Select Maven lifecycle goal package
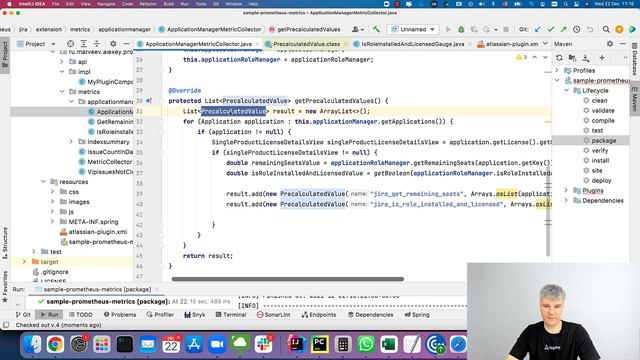 point(603,140)
